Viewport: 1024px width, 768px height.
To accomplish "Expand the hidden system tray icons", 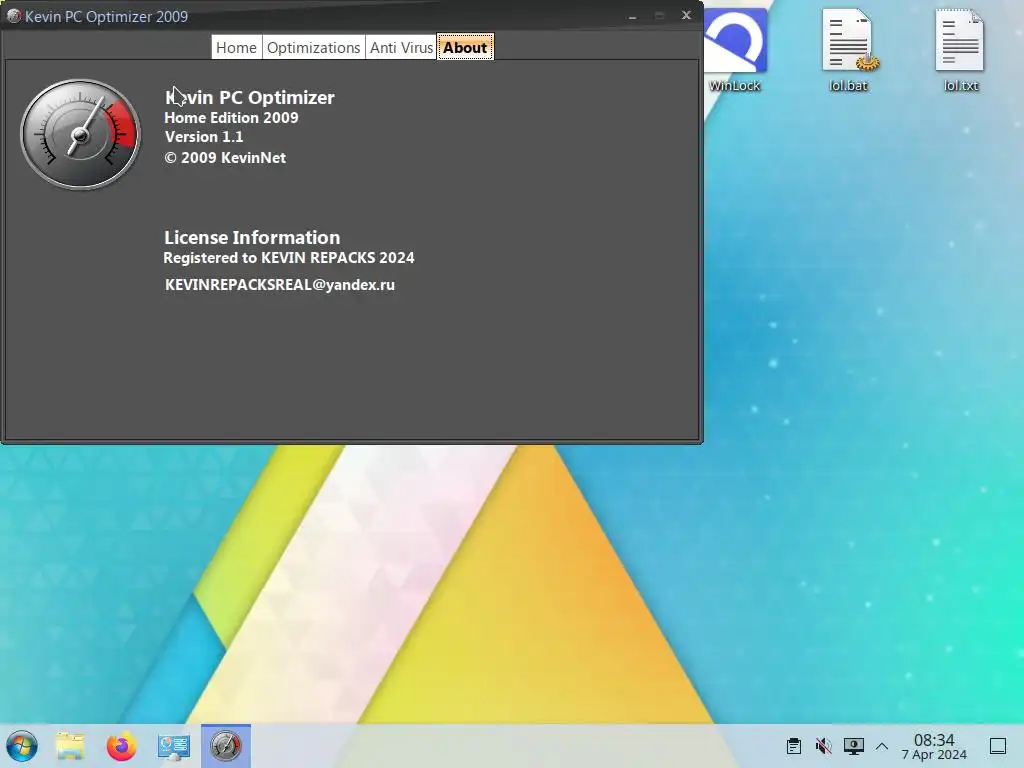I will pos(882,746).
